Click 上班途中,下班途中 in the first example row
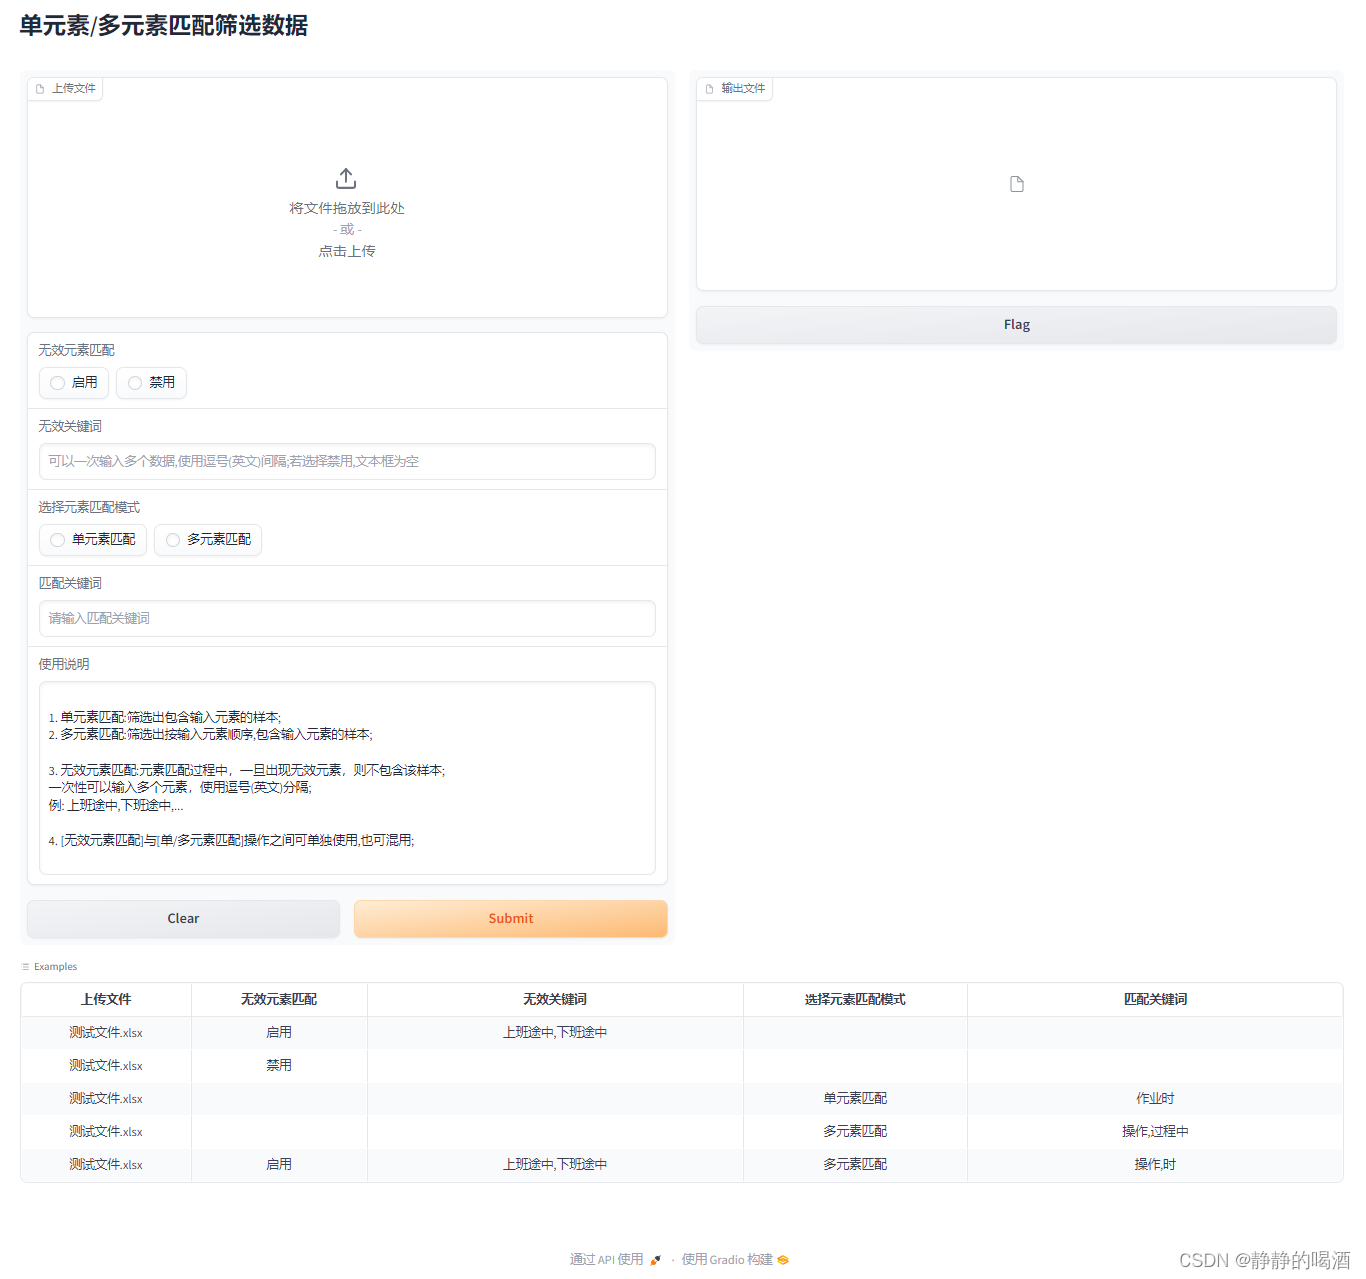 point(555,1033)
